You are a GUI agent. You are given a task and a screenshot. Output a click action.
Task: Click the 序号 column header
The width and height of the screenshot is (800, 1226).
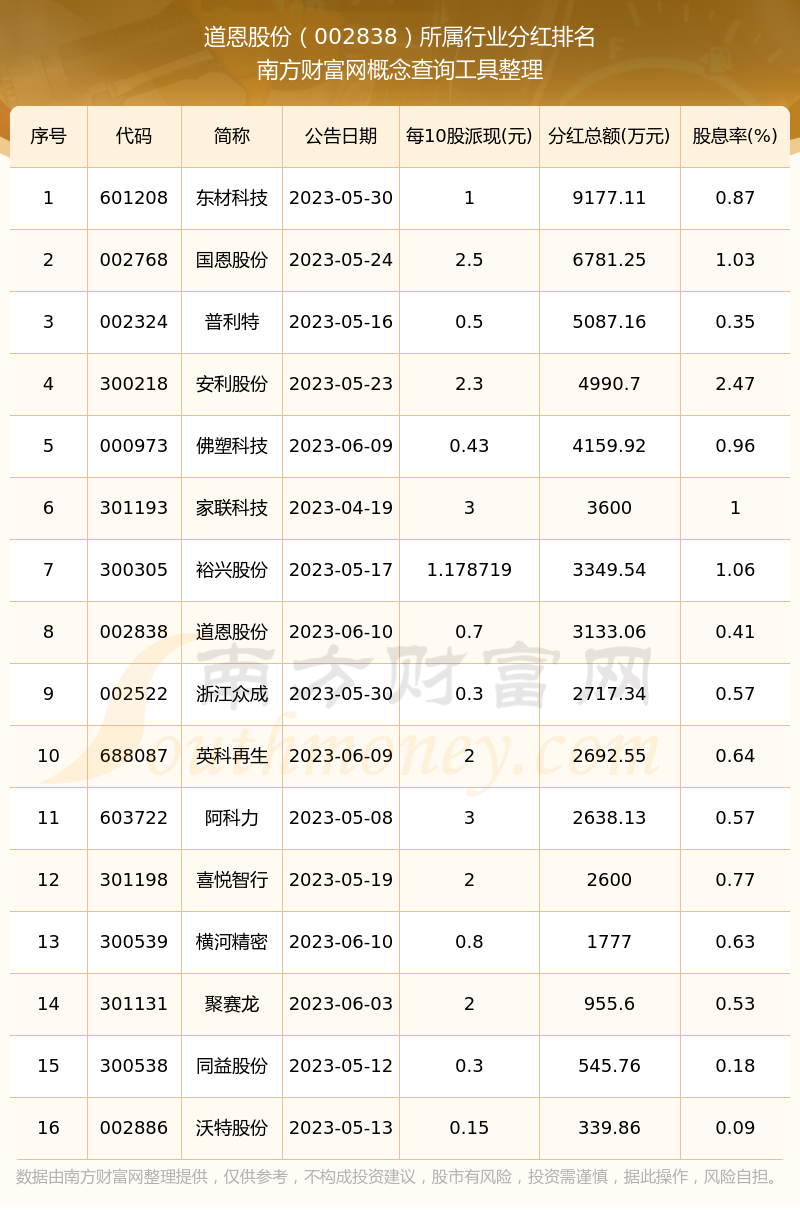tap(48, 136)
